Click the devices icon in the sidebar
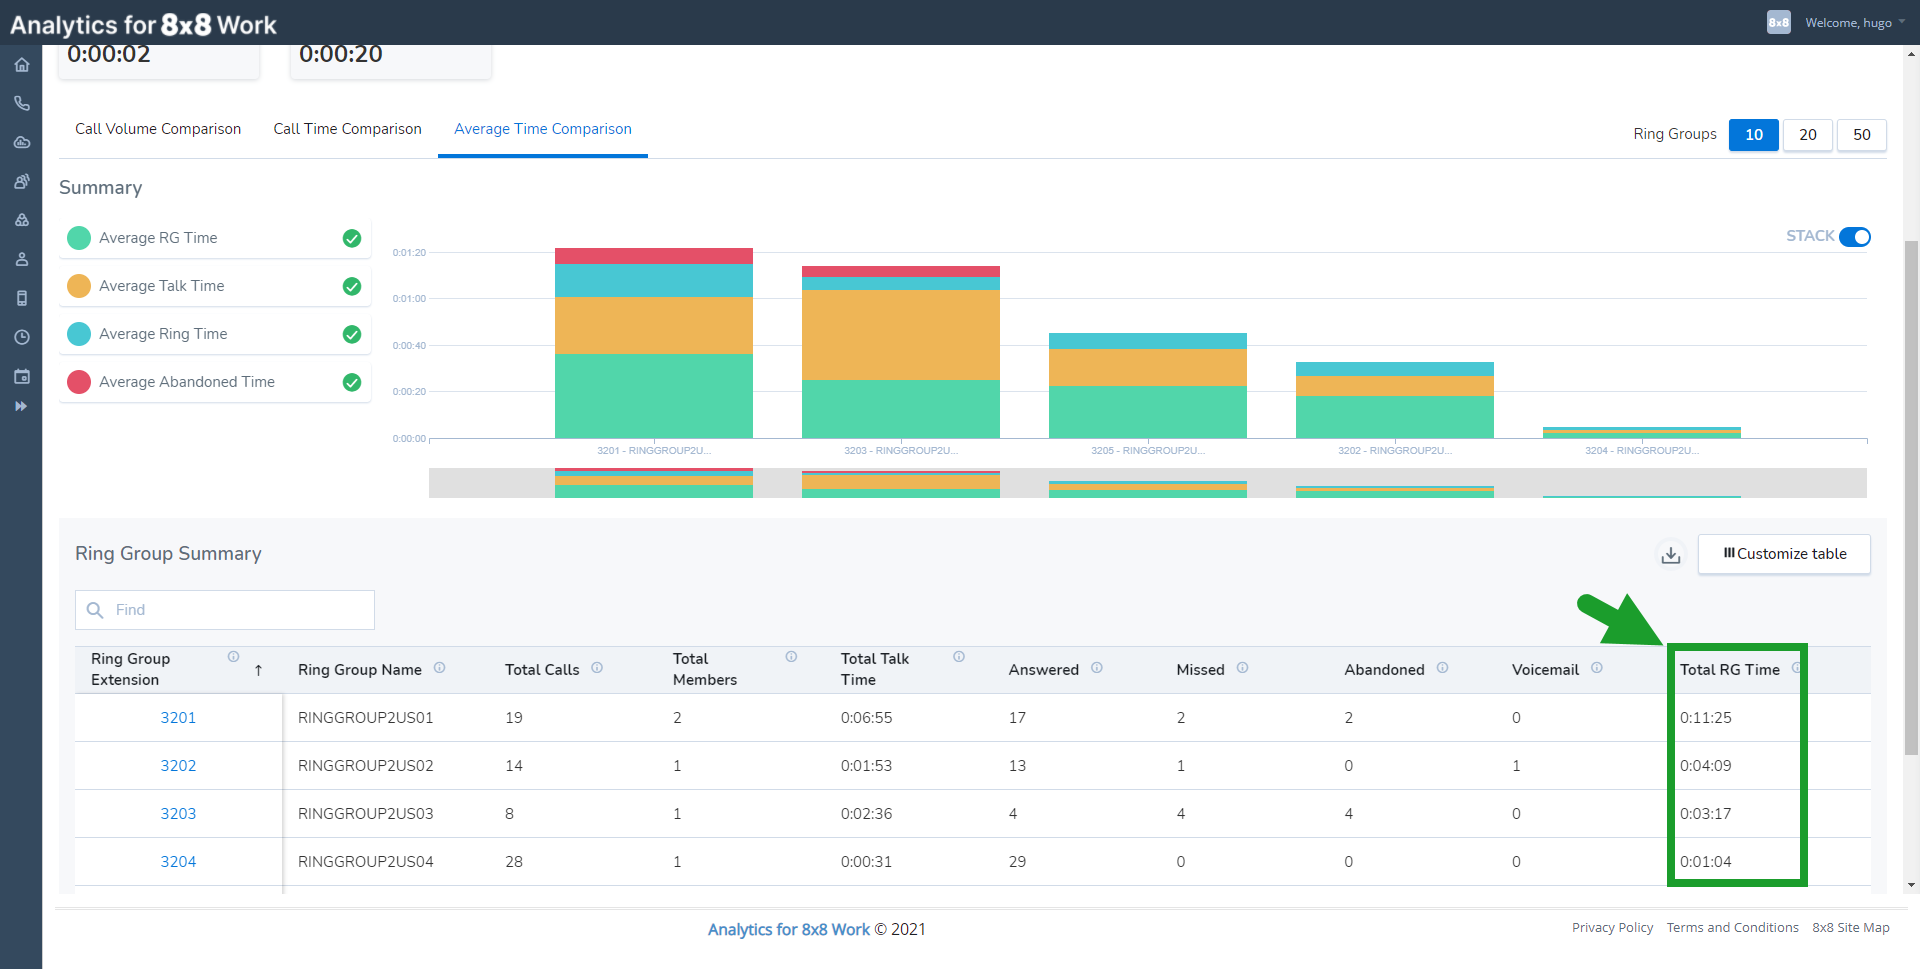 coord(21,298)
